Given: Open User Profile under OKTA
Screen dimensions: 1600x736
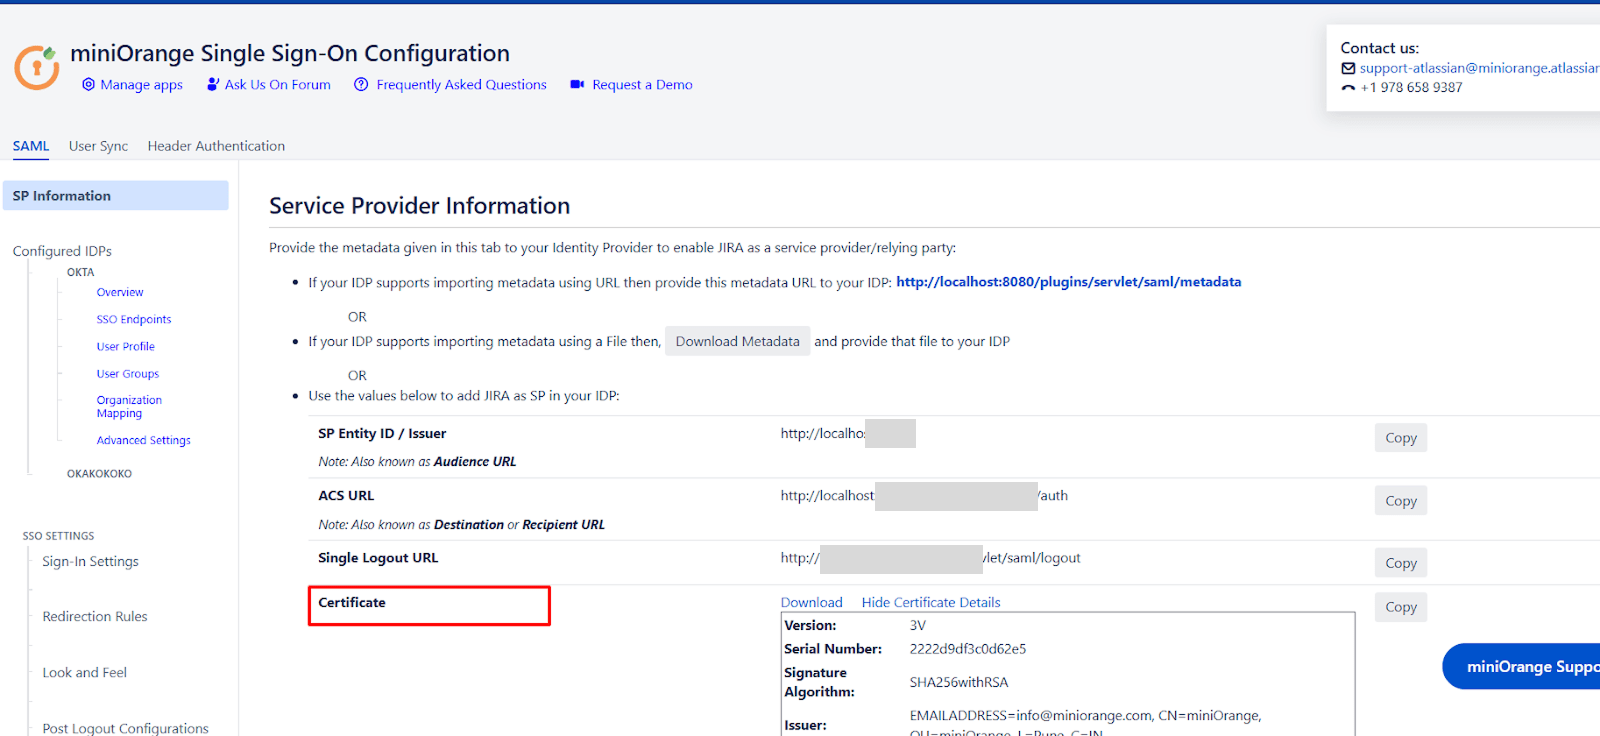Looking at the screenshot, I should pos(126,346).
